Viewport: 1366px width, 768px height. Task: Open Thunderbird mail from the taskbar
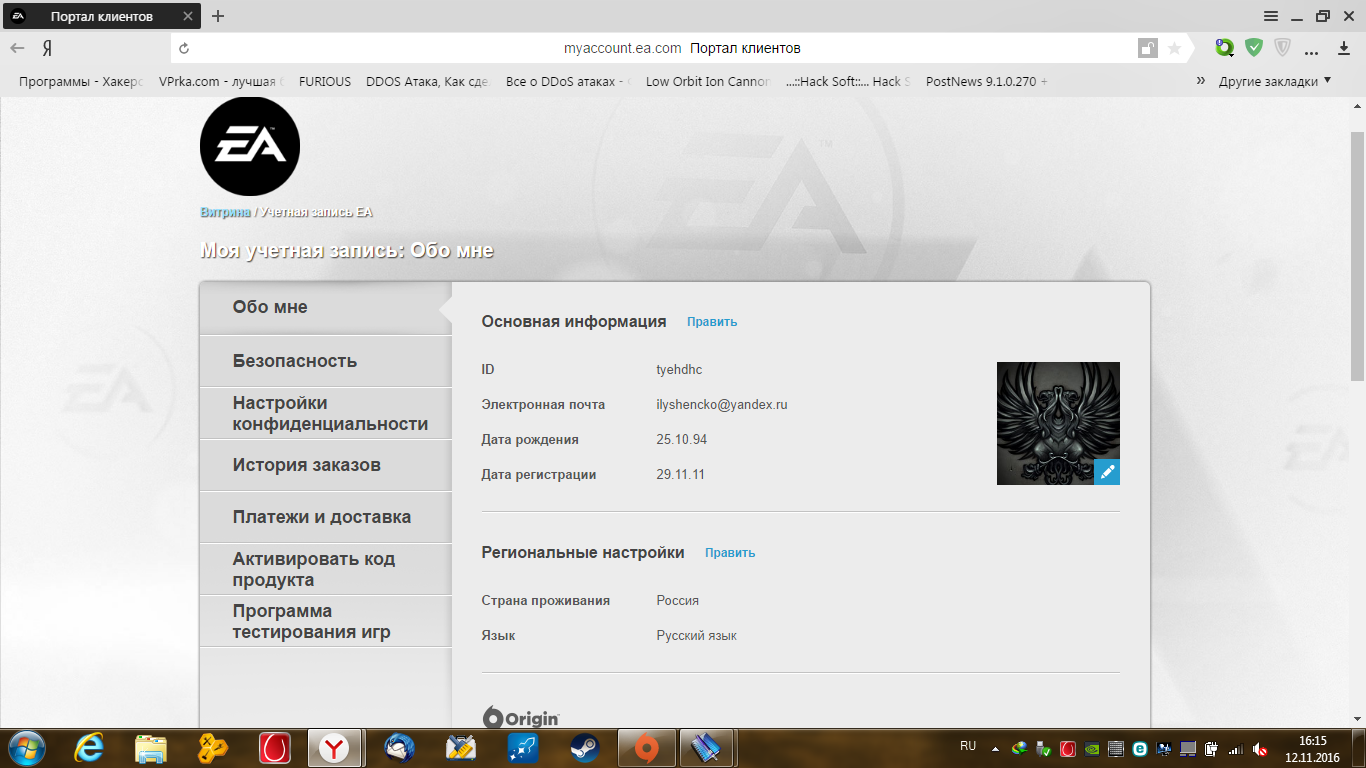(400, 747)
